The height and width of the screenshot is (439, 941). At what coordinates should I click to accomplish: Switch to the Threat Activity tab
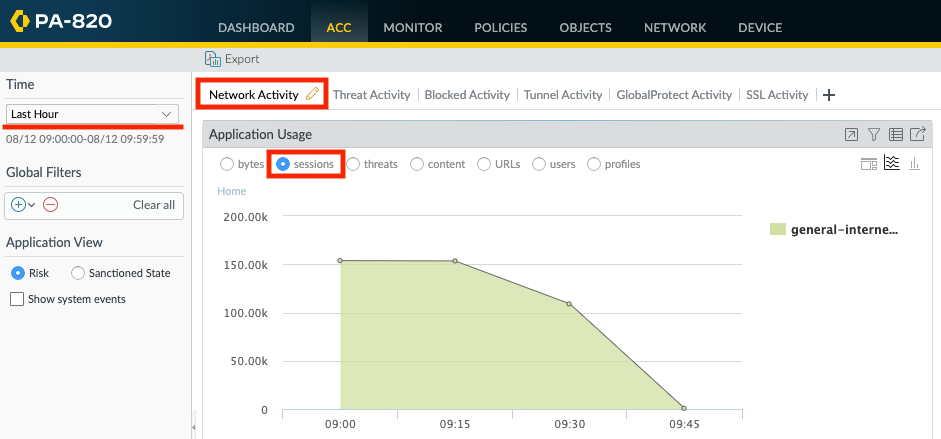pos(371,95)
